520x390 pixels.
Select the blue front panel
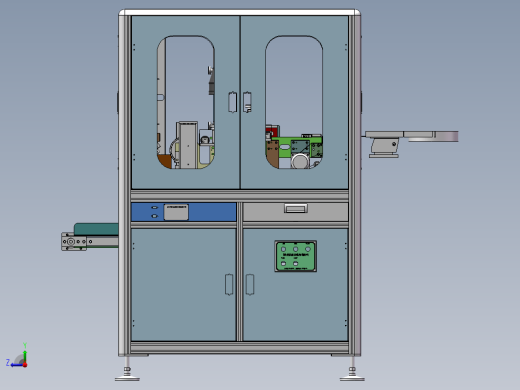(x=184, y=212)
